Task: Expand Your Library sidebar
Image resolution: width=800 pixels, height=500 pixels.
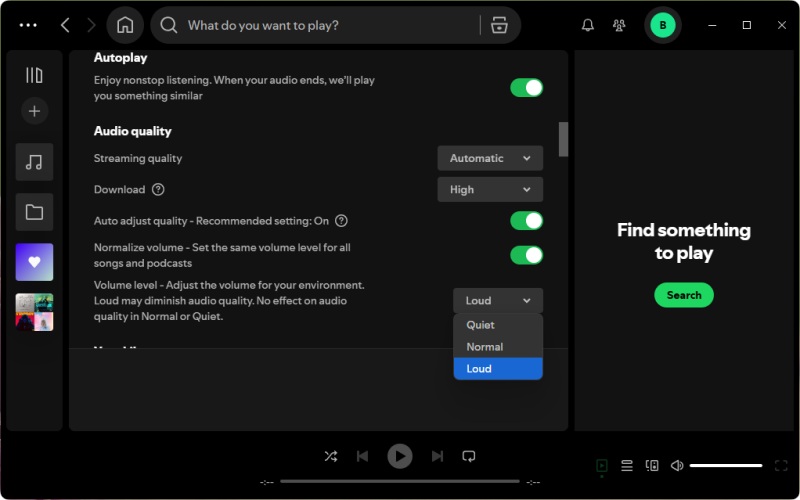Action: tap(34, 75)
